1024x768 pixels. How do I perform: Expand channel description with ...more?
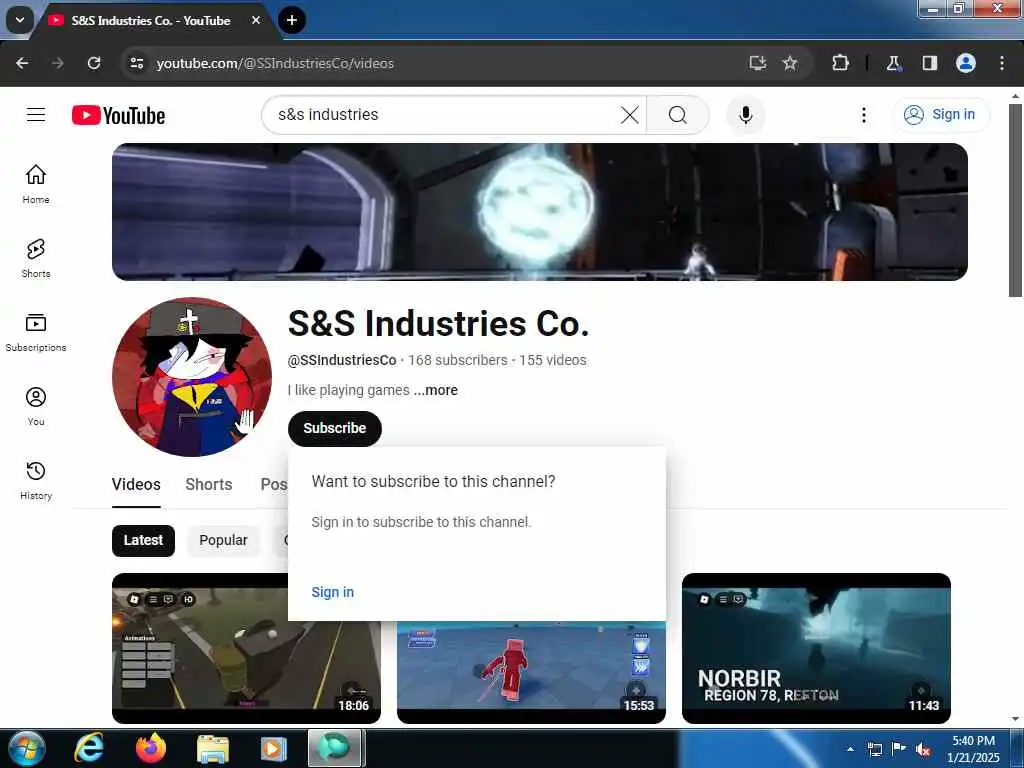click(x=436, y=391)
